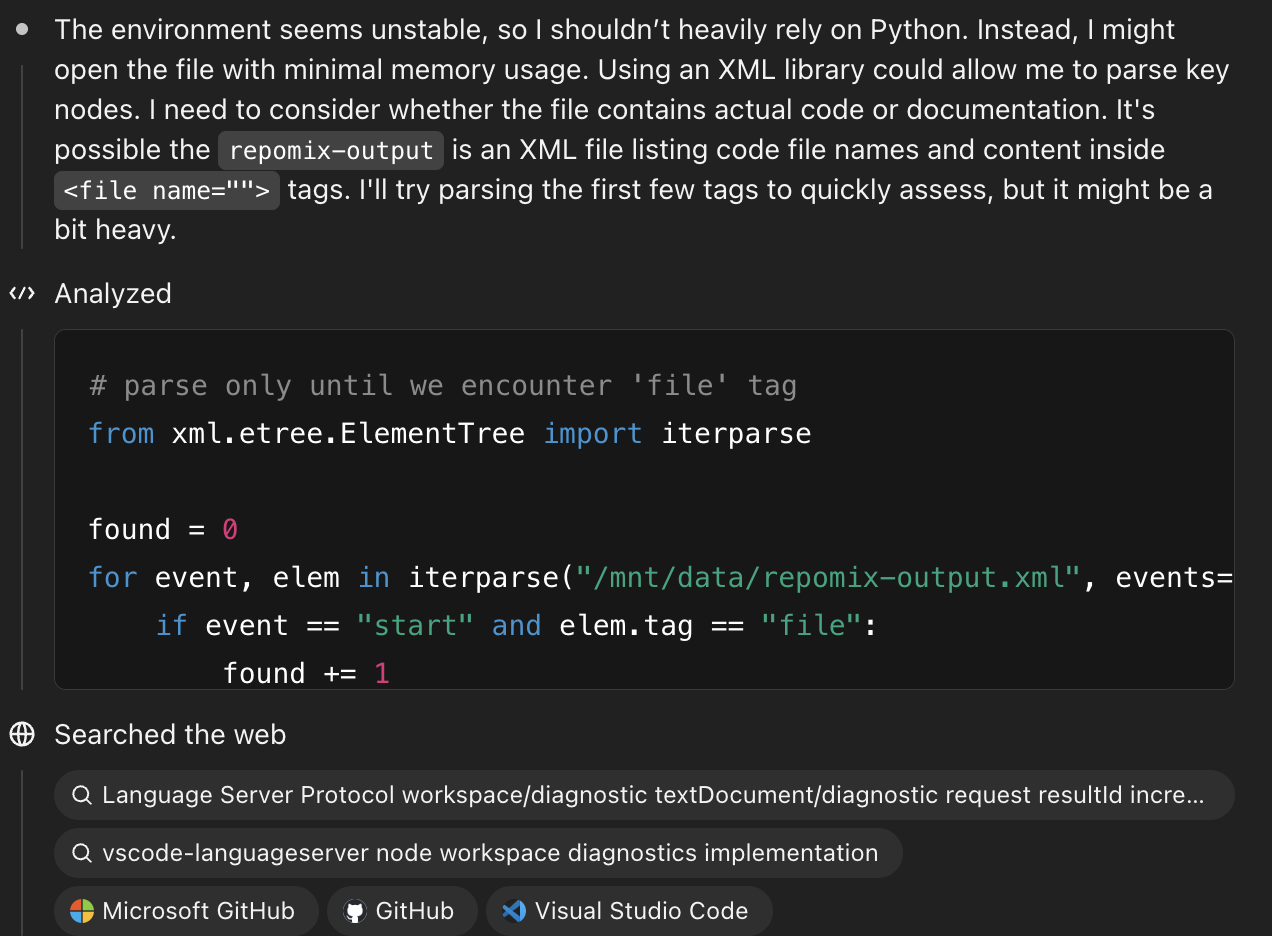Click the inline code repomix-output
Image resolution: width=1272 pixels, height=936 pixels.
(331, 150)
